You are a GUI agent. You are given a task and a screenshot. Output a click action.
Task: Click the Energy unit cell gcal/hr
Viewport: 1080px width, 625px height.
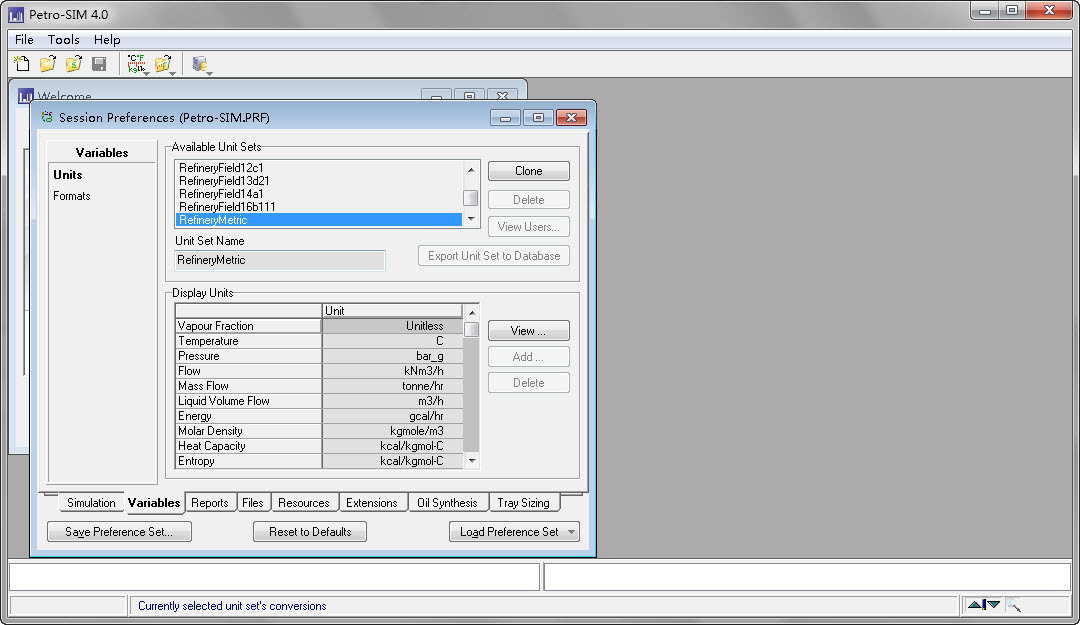point(392,416)
